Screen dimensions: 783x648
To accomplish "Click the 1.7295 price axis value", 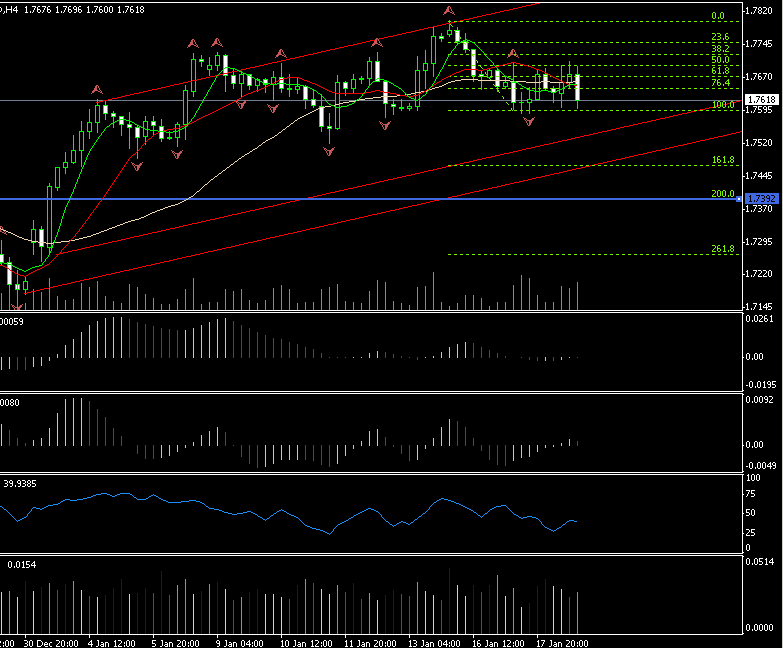I will point(759,242).
